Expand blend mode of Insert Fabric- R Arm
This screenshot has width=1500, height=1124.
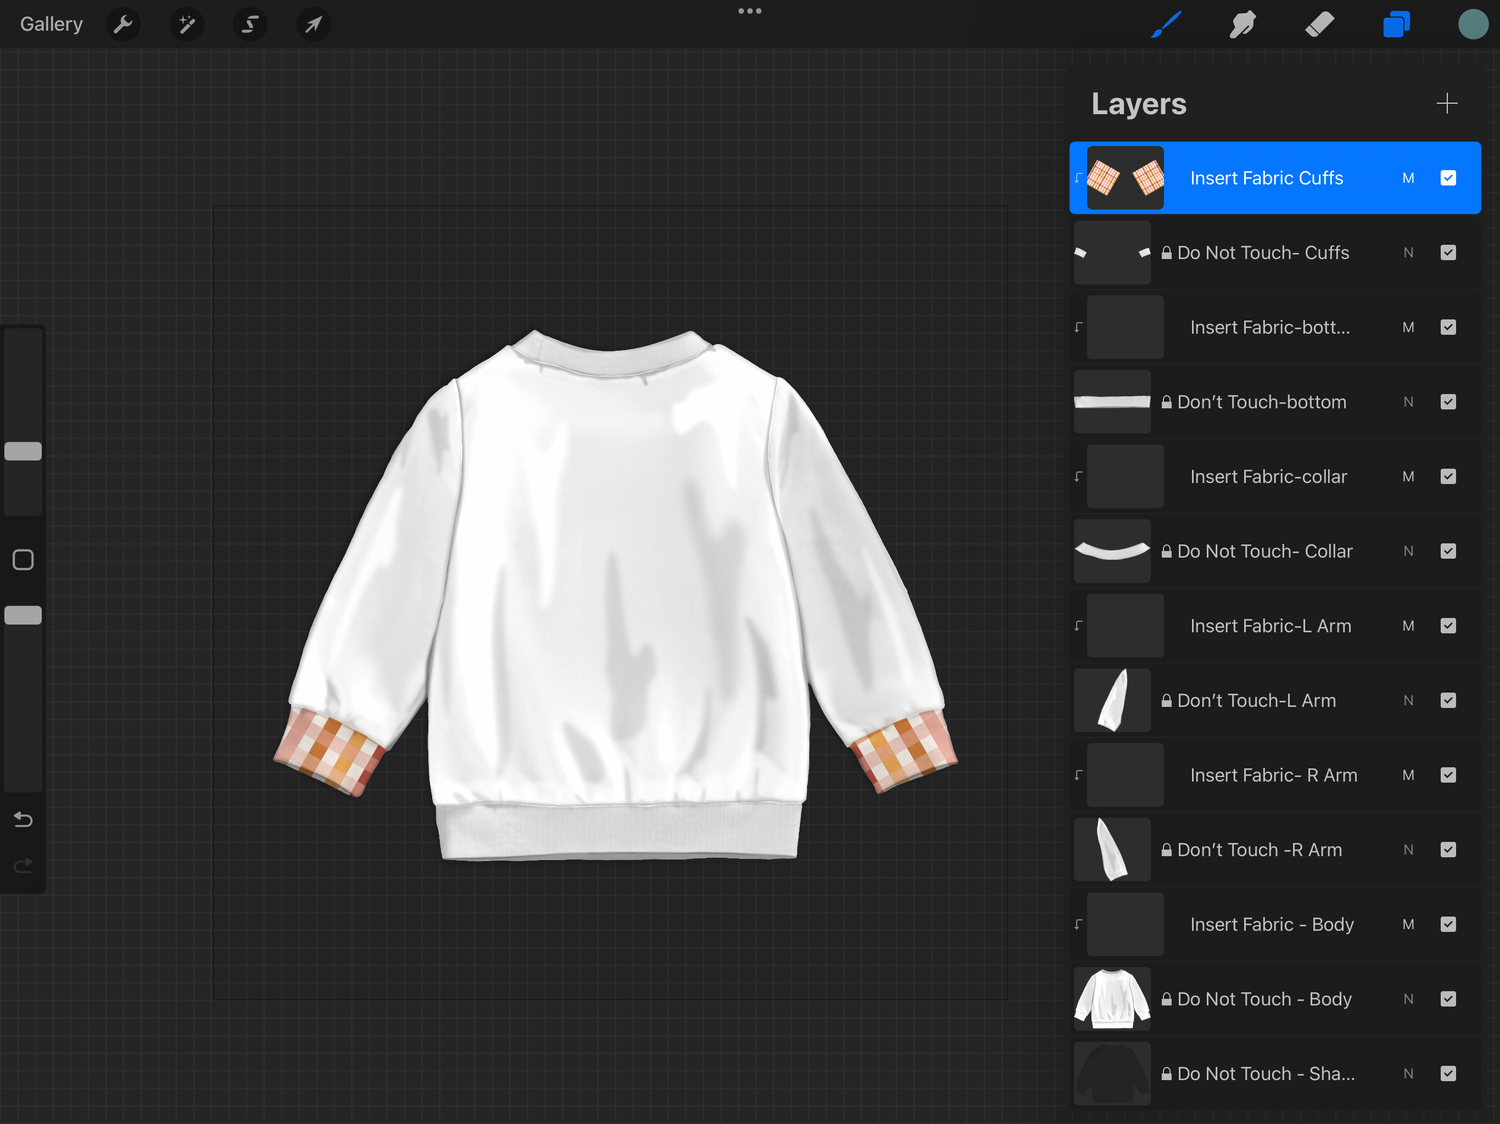point(1408,775)
